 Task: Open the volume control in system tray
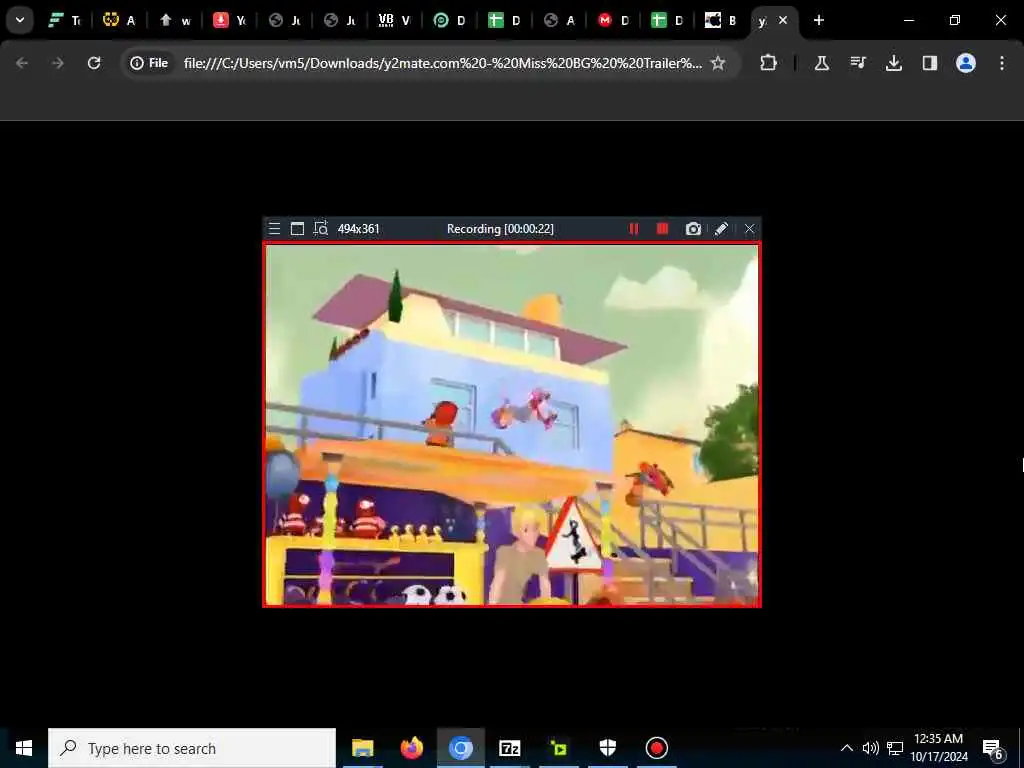pos(870,748)
